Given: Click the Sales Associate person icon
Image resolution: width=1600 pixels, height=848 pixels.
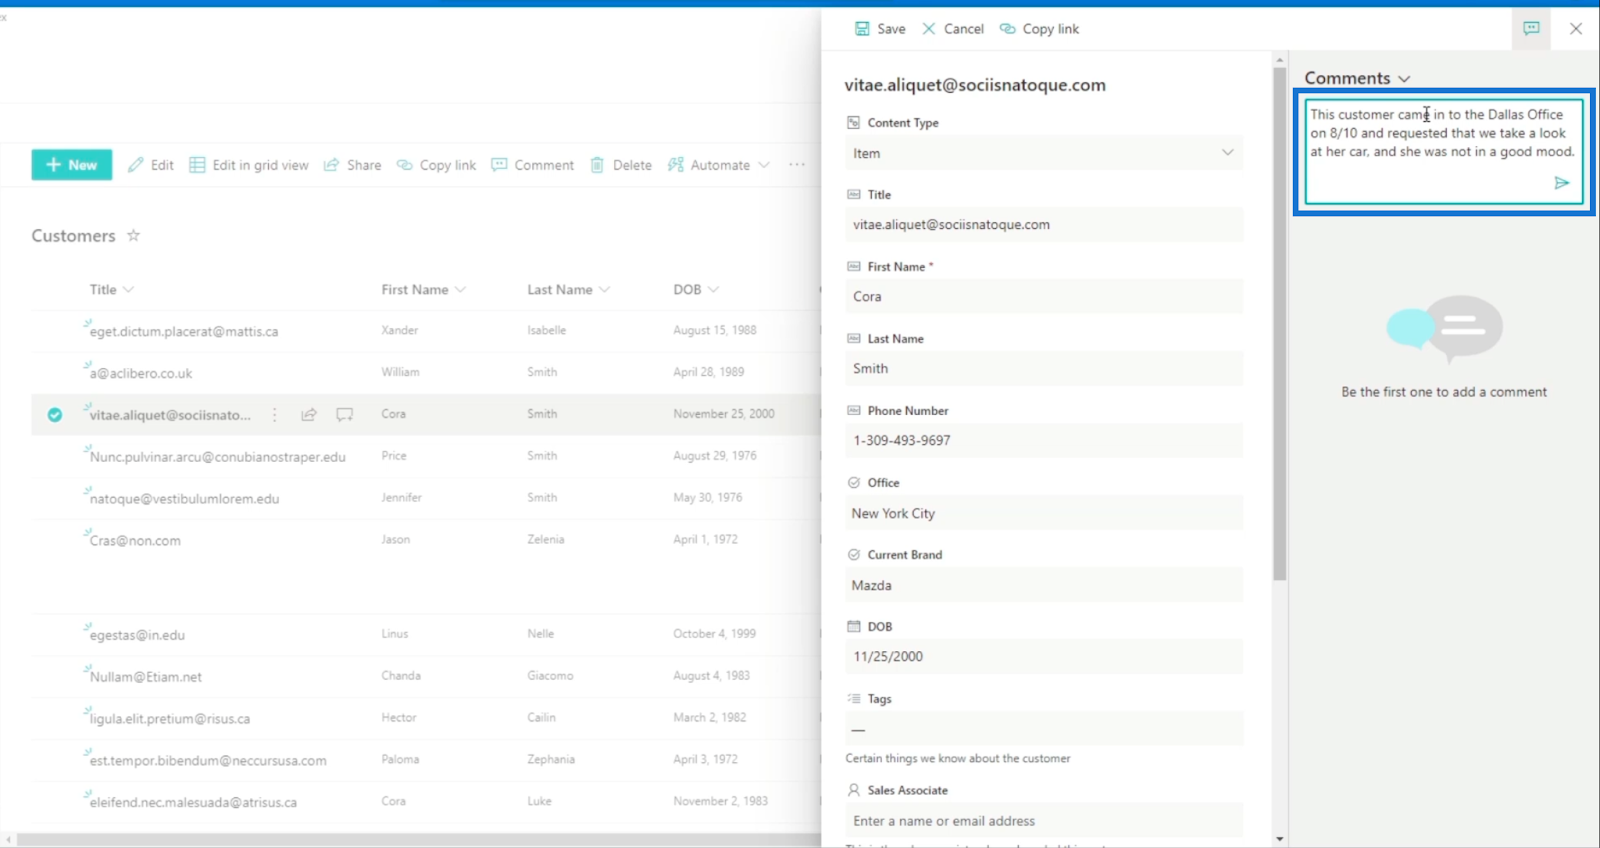Looking at the screenshot, I should (853, 790).
